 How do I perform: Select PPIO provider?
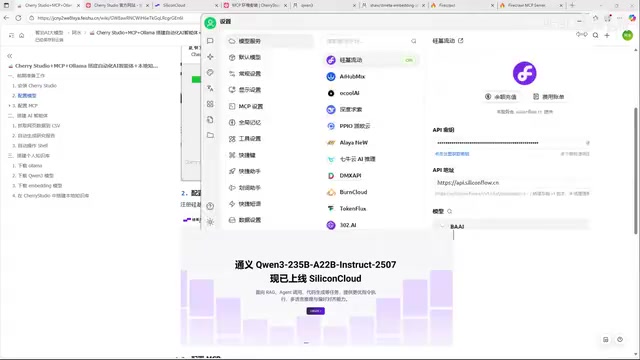click(x=371, y=126)
